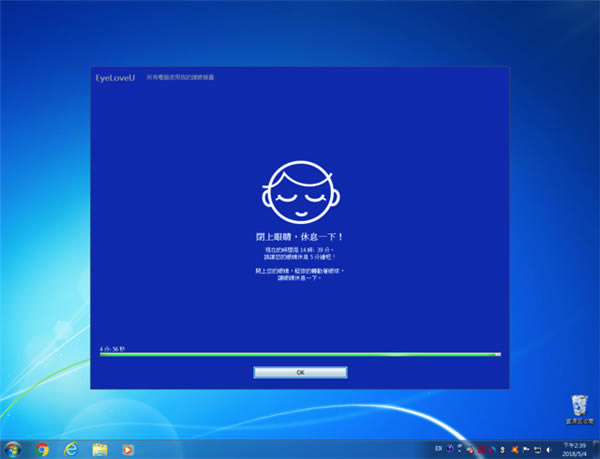Screen dimensions: 600x459
Task: Click the "閉上眼睛，休息一下！" heading
Action: (300, 237)
